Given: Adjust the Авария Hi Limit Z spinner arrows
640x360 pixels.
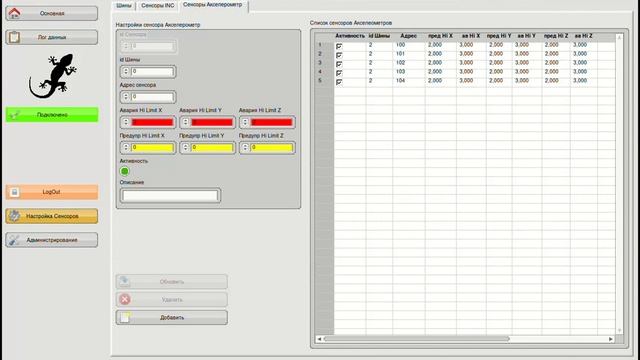Looking at the screenshot, I should click(245, 122).
